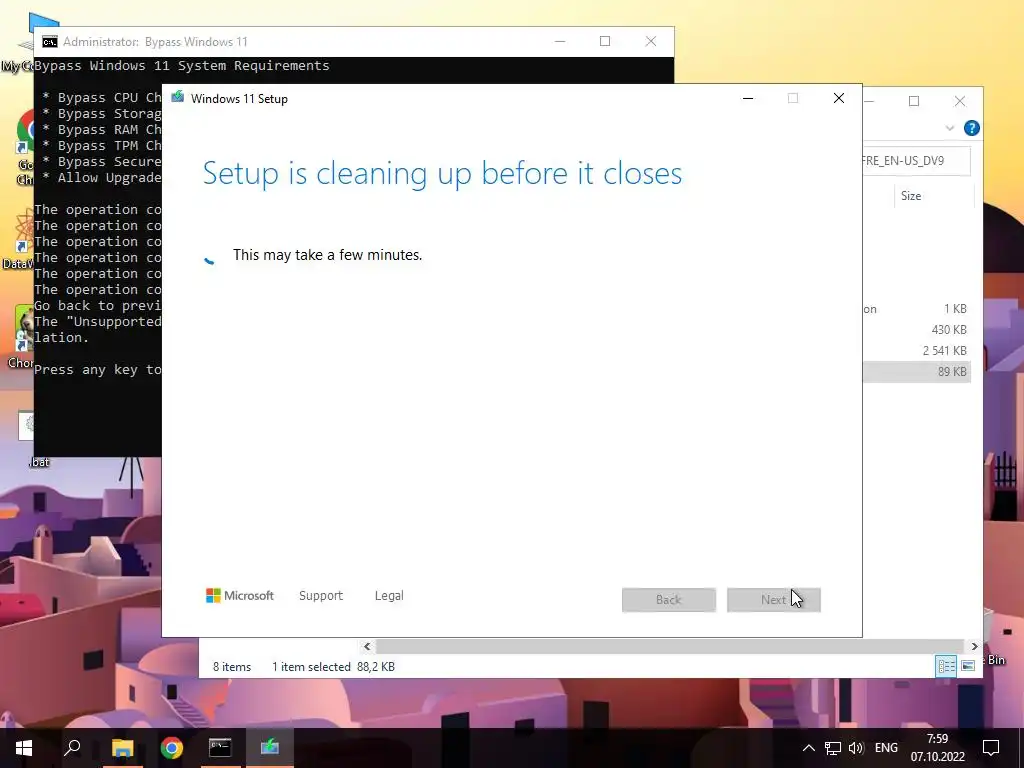1024x768 pixels.
Task: Launch Google Chrome from the taskbar
Action: click(x=172, y=748)
